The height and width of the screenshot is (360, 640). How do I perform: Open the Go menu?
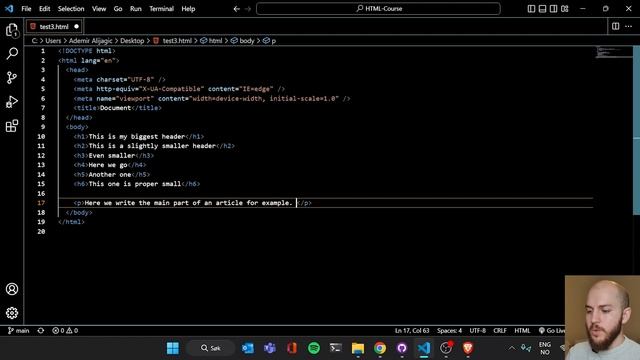[x=118, y=9]
